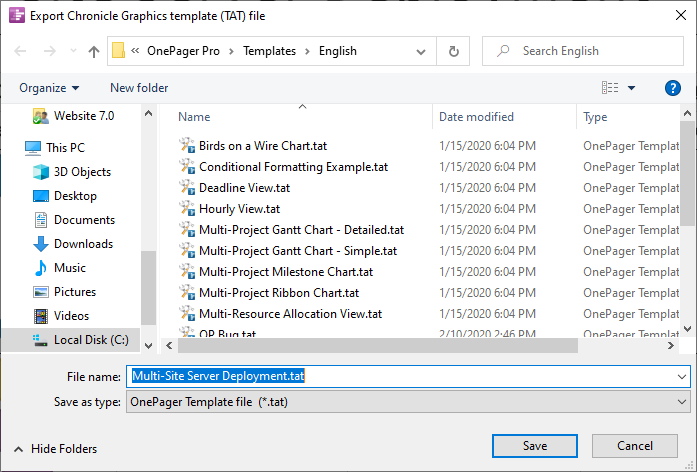The width and height of the screenshot is (697, 472).
Task: Select Multi-Project Gantt Chart - Detailed.tat icon
Action: (187, 230)
